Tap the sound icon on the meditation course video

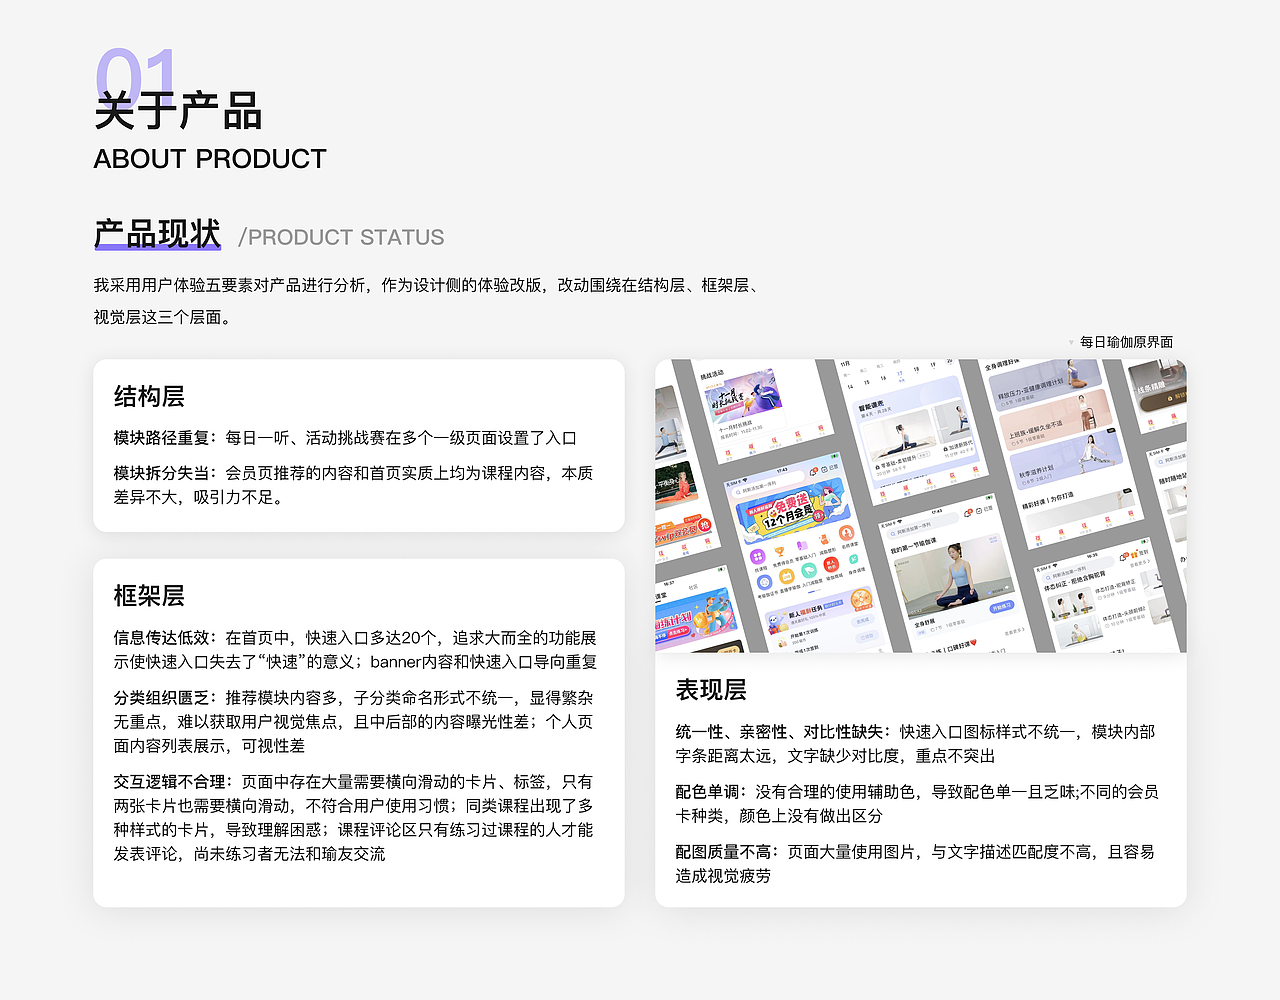click(x=1007, y=587)
